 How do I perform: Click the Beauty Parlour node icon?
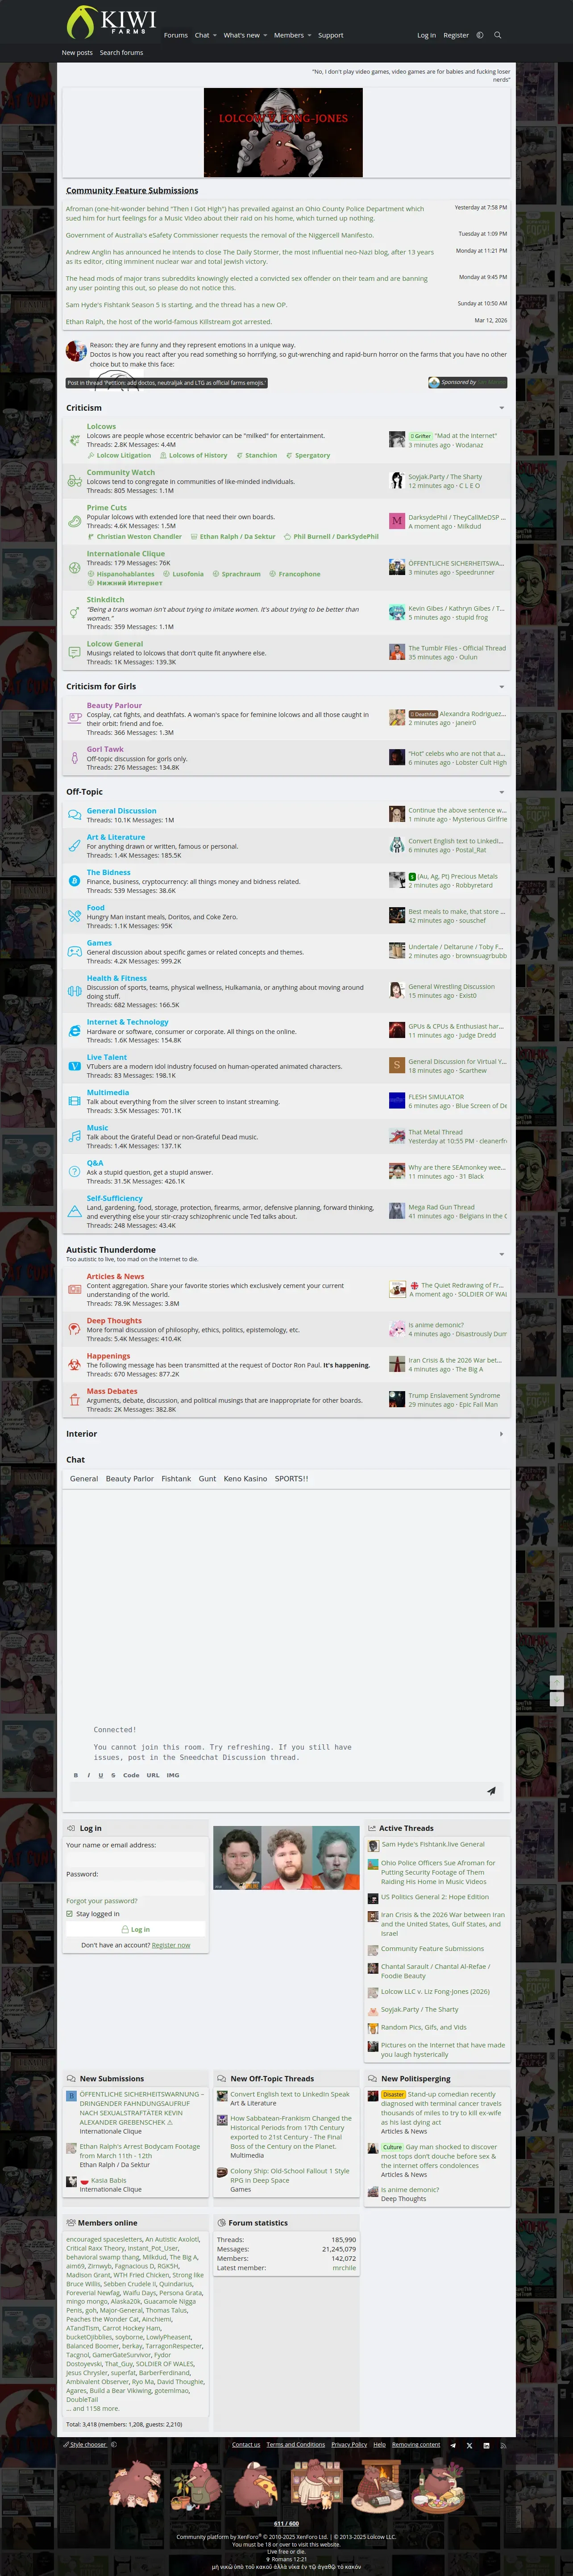pyautogui.click(x=74, y=718)
